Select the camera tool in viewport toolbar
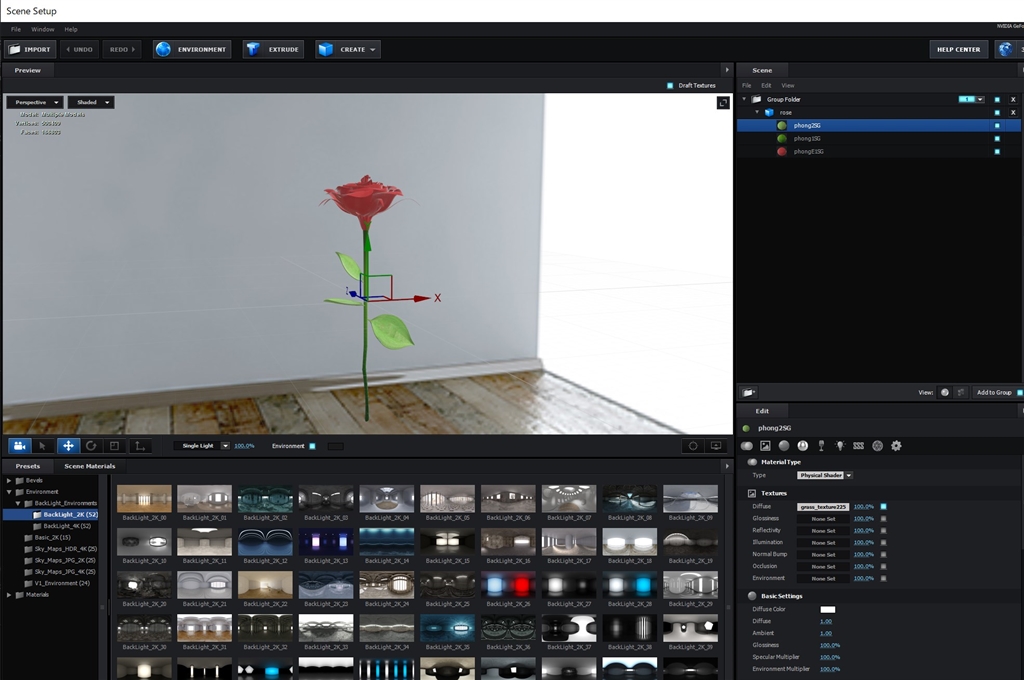 coord(19,446)
